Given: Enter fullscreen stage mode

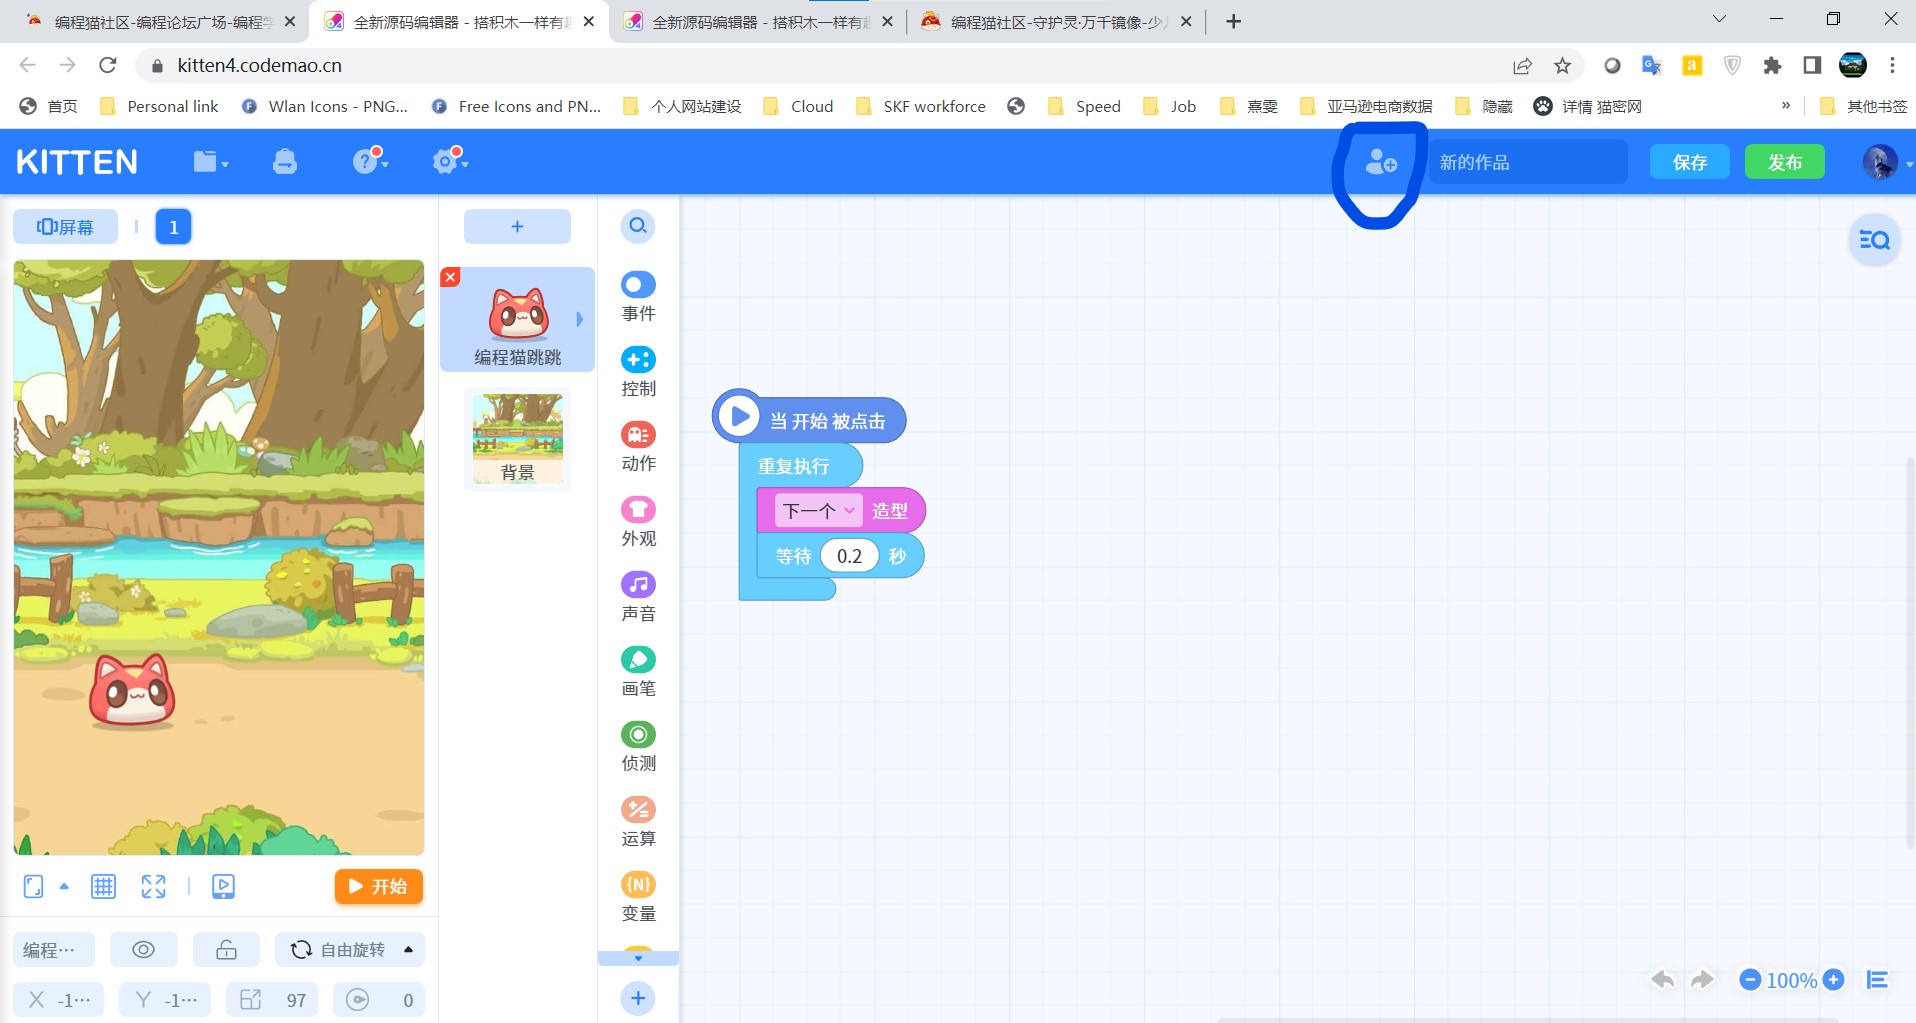Looking at the screenshot, I should coord(153,886).
